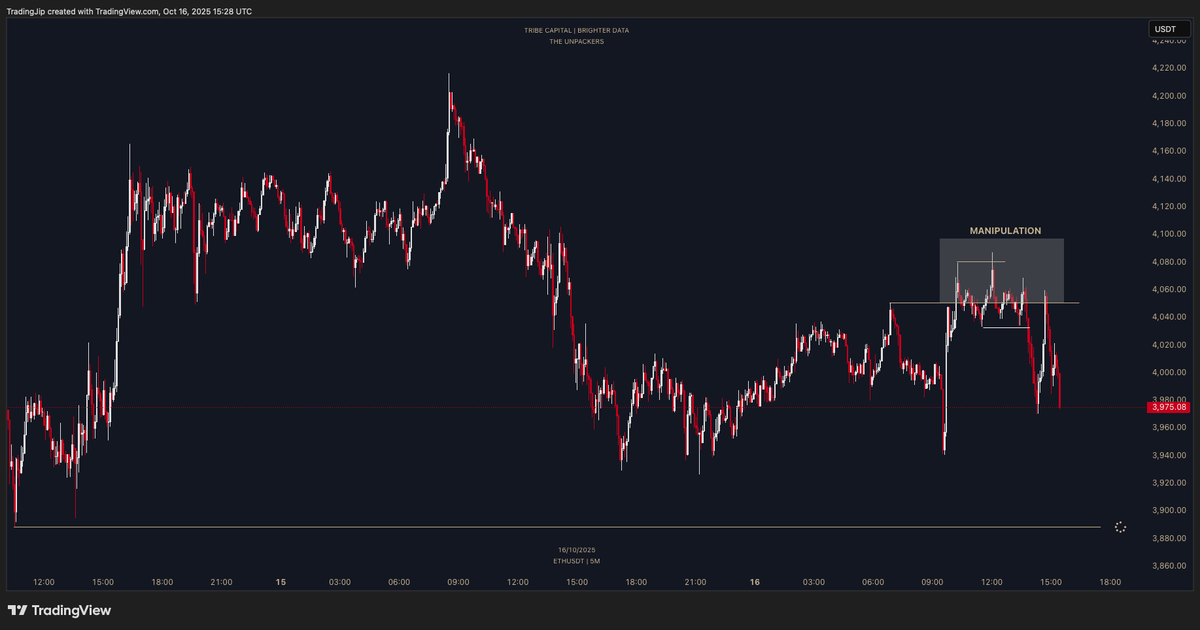Image resolution: width=1200 pixels, height=630 pixels.
Task: Click the gray manipulation zone rectangle
Action: pos(1001,270)
